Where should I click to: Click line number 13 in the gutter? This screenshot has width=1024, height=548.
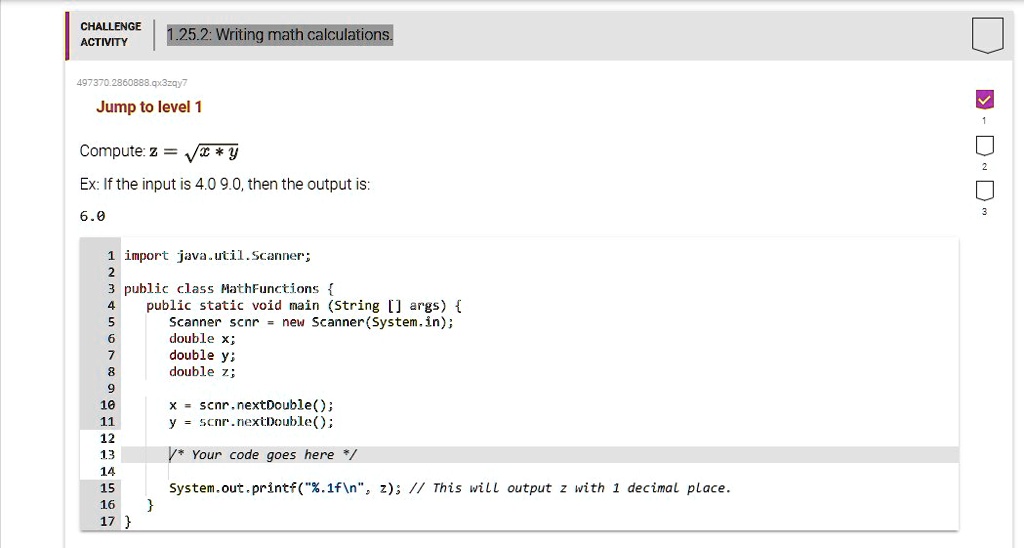[x=107, y=455]
